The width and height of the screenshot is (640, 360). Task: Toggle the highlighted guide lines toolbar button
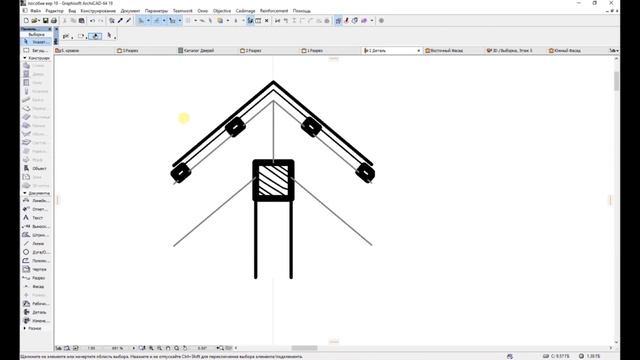pos(141,20)
